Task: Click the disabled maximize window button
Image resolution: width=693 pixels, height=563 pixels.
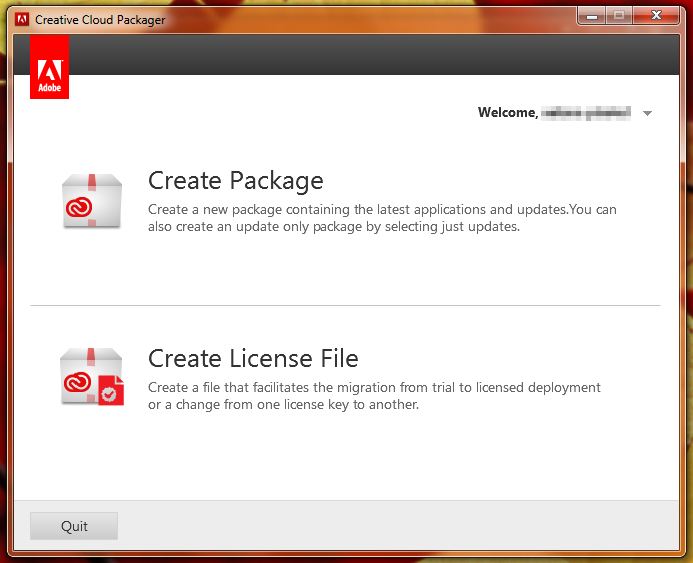Action: 620,16
